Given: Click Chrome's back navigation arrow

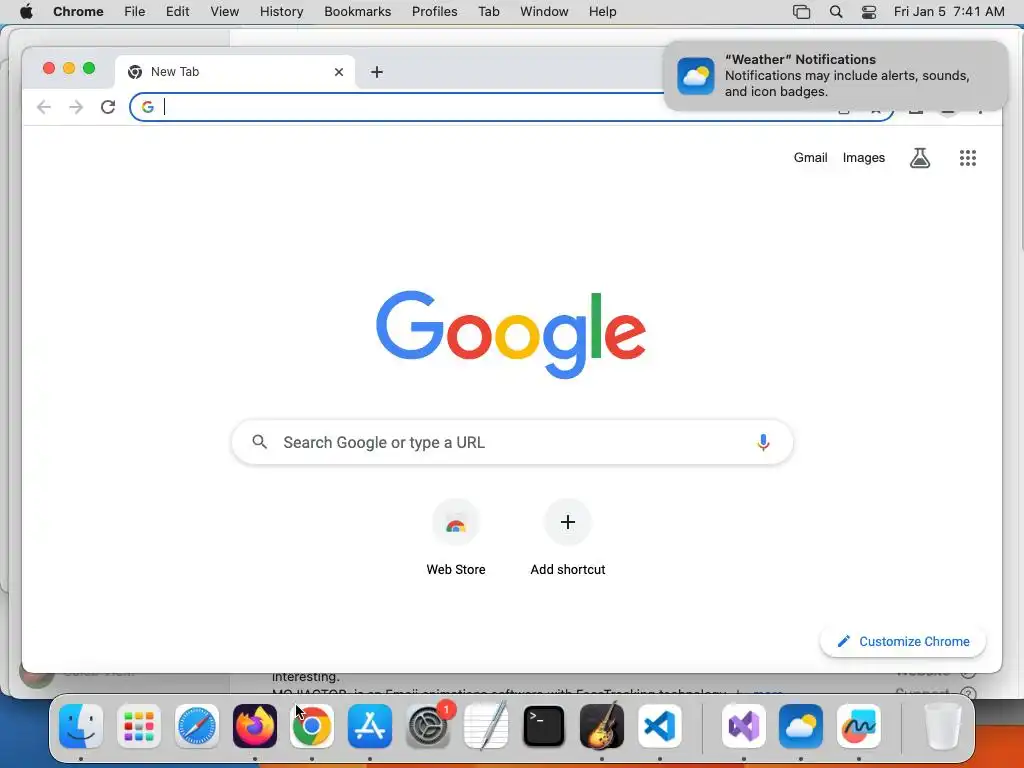Looking at the screenshot, I should pyautogui.click(x=44, y=107).
